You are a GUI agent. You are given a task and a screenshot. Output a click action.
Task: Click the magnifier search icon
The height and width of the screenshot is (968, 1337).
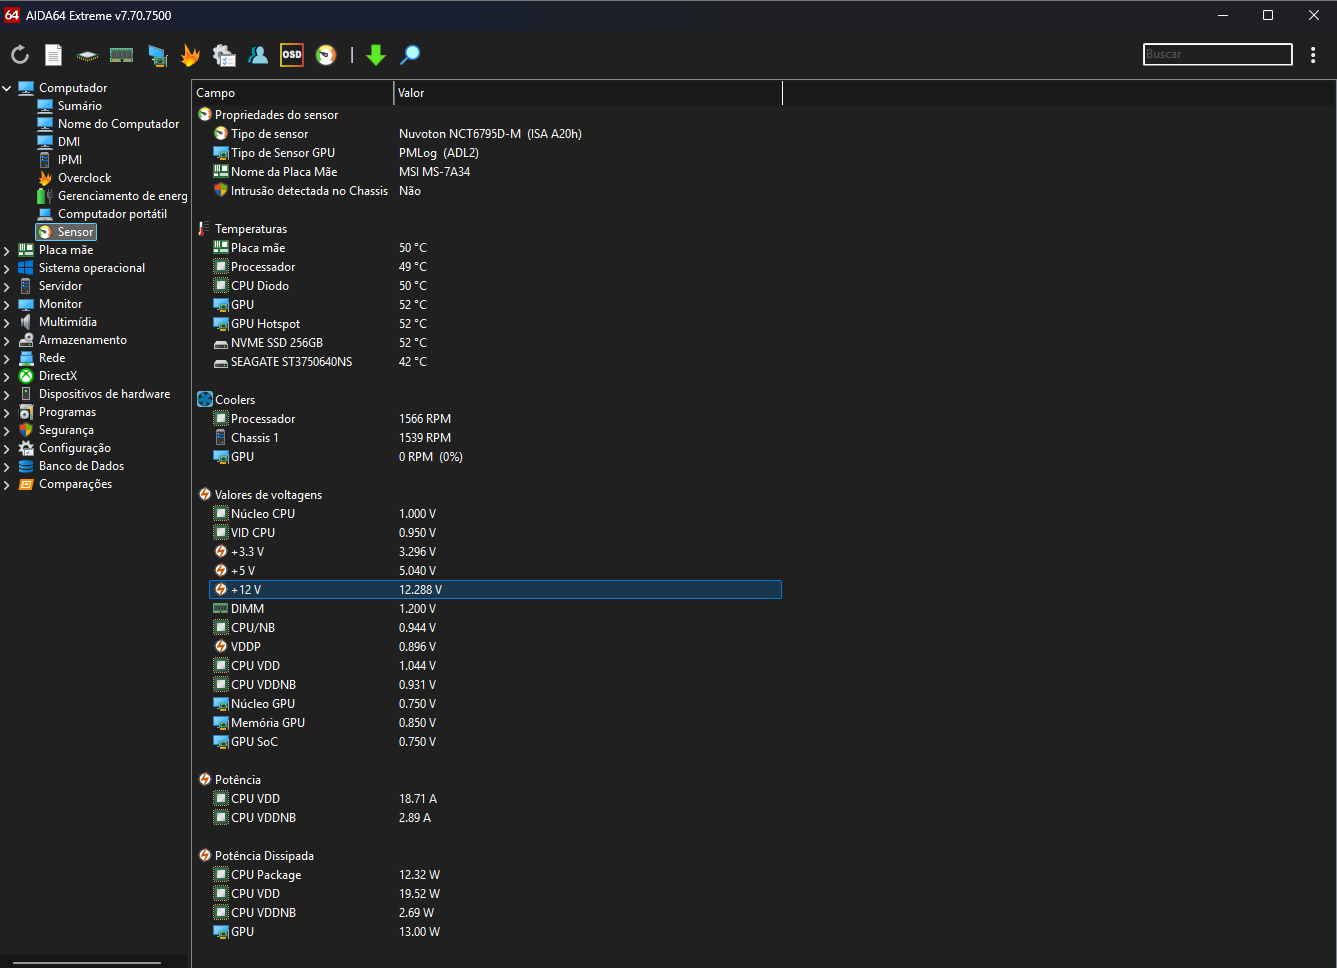coord(410,55)
